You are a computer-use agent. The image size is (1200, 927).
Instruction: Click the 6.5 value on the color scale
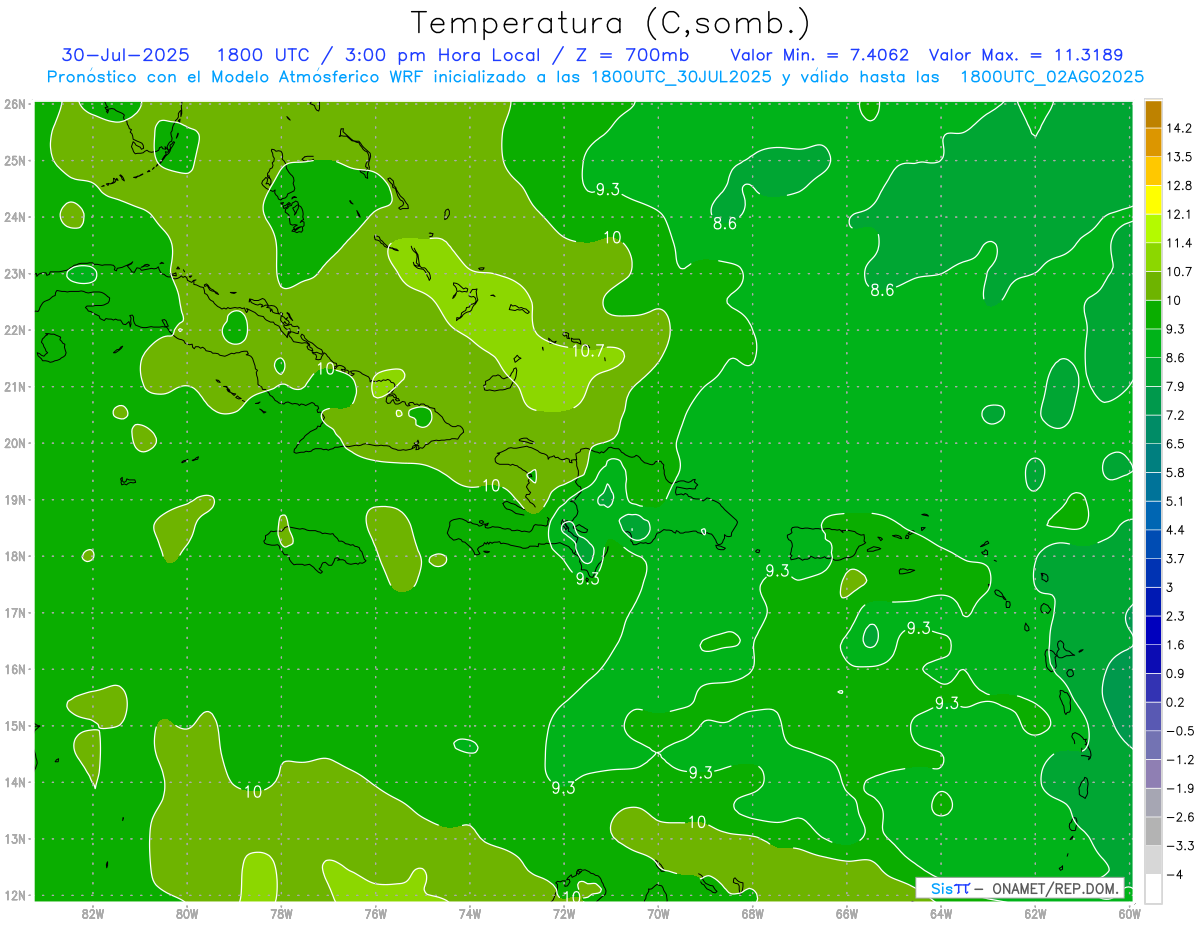coord(1175,444)
